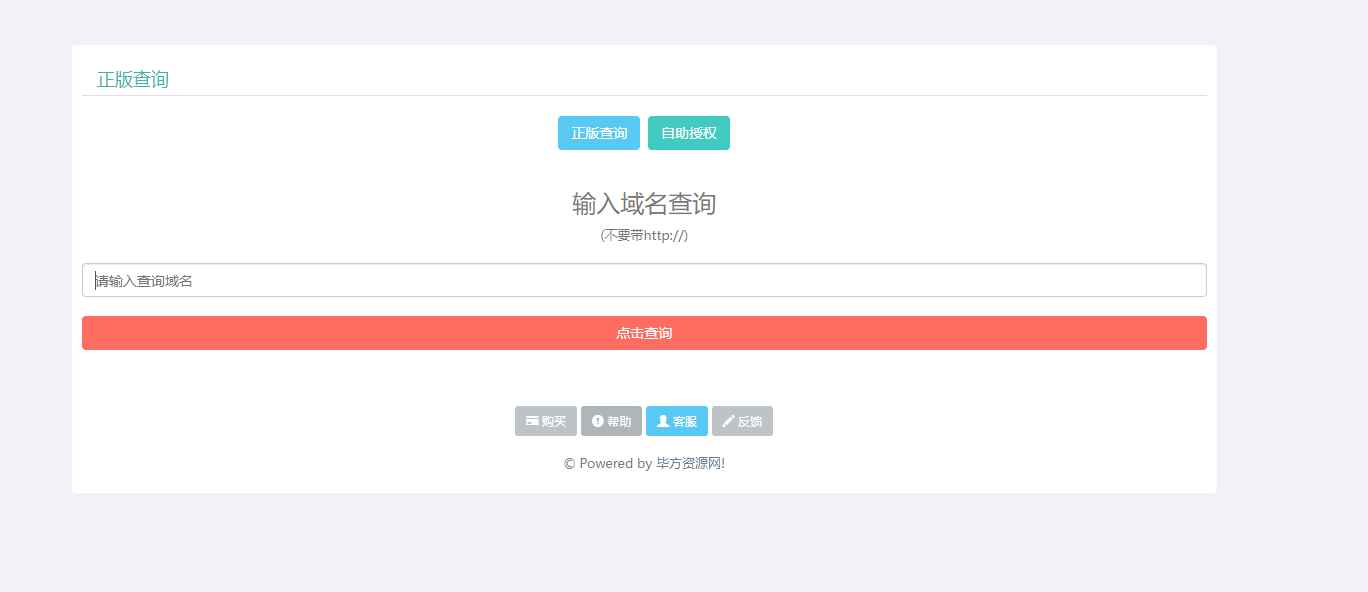Image resolution: width=1368 pixels, height=592 pixels.
Task: Click the red 点击查询 query button
Action: [x=643, y=332]
